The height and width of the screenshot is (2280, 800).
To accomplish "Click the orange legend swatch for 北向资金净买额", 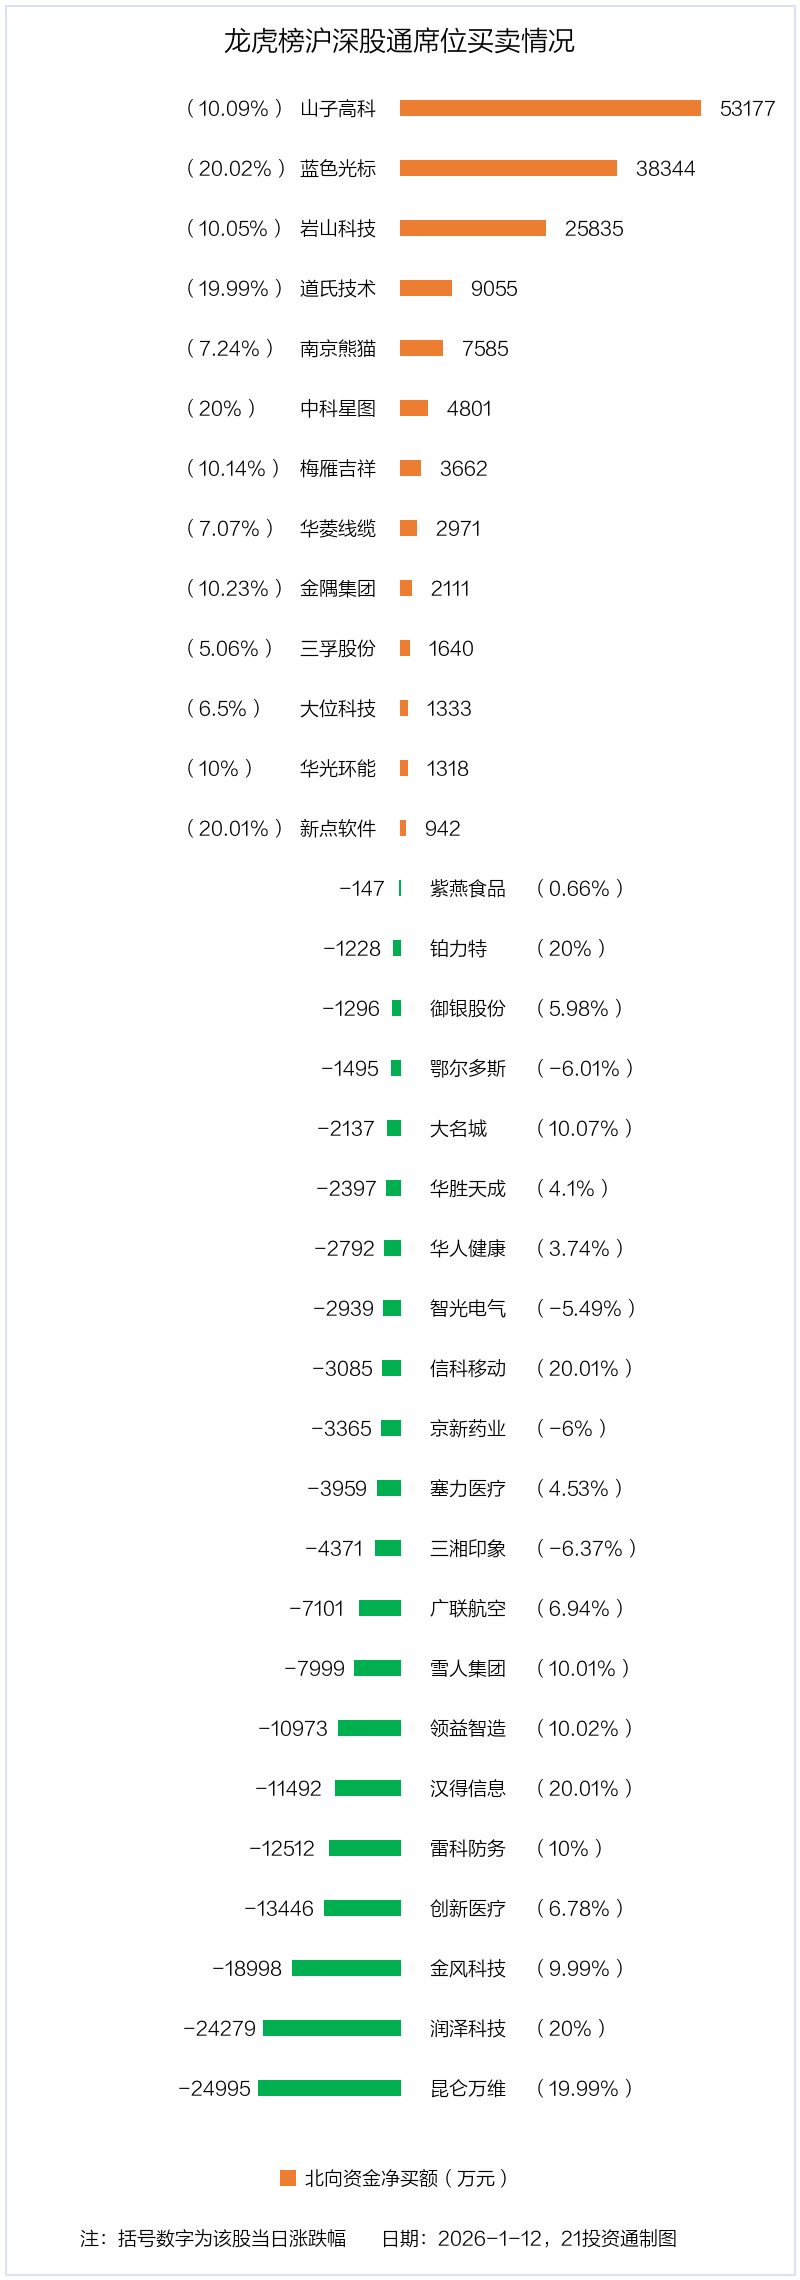I will [288, 2178].
